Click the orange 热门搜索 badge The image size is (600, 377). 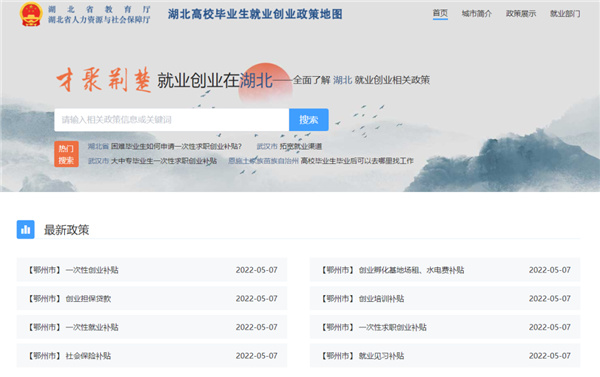[66, 154]
